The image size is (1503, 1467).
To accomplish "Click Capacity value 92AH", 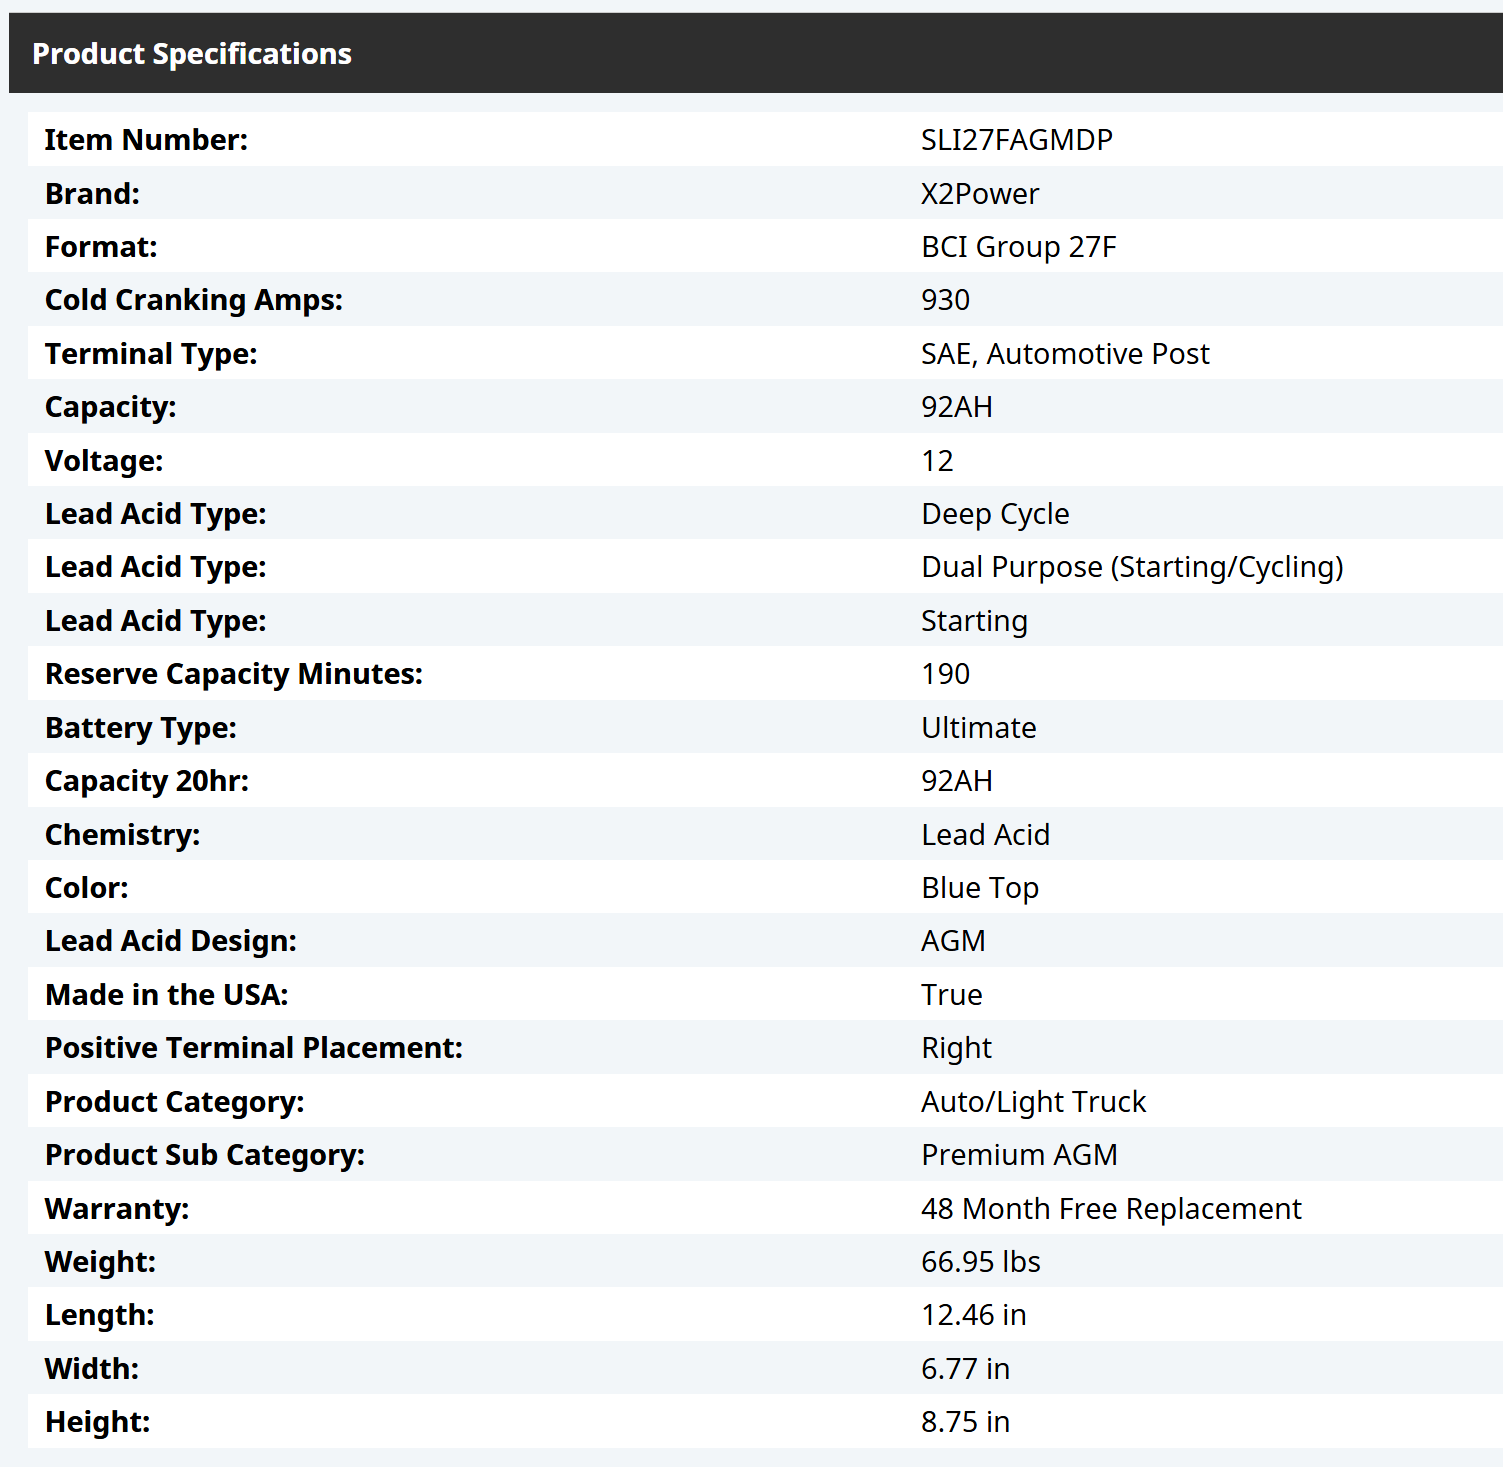I will point(956,407).
